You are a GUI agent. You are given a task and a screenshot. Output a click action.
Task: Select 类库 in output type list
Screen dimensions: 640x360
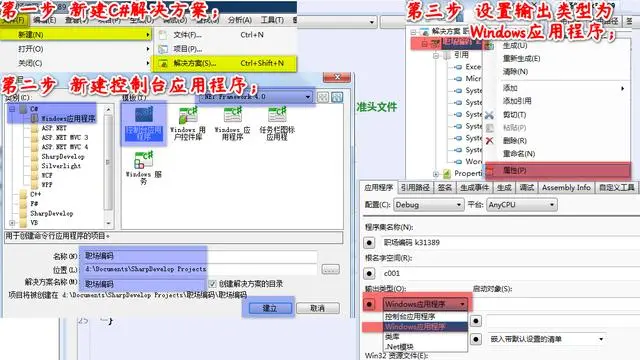425,337
